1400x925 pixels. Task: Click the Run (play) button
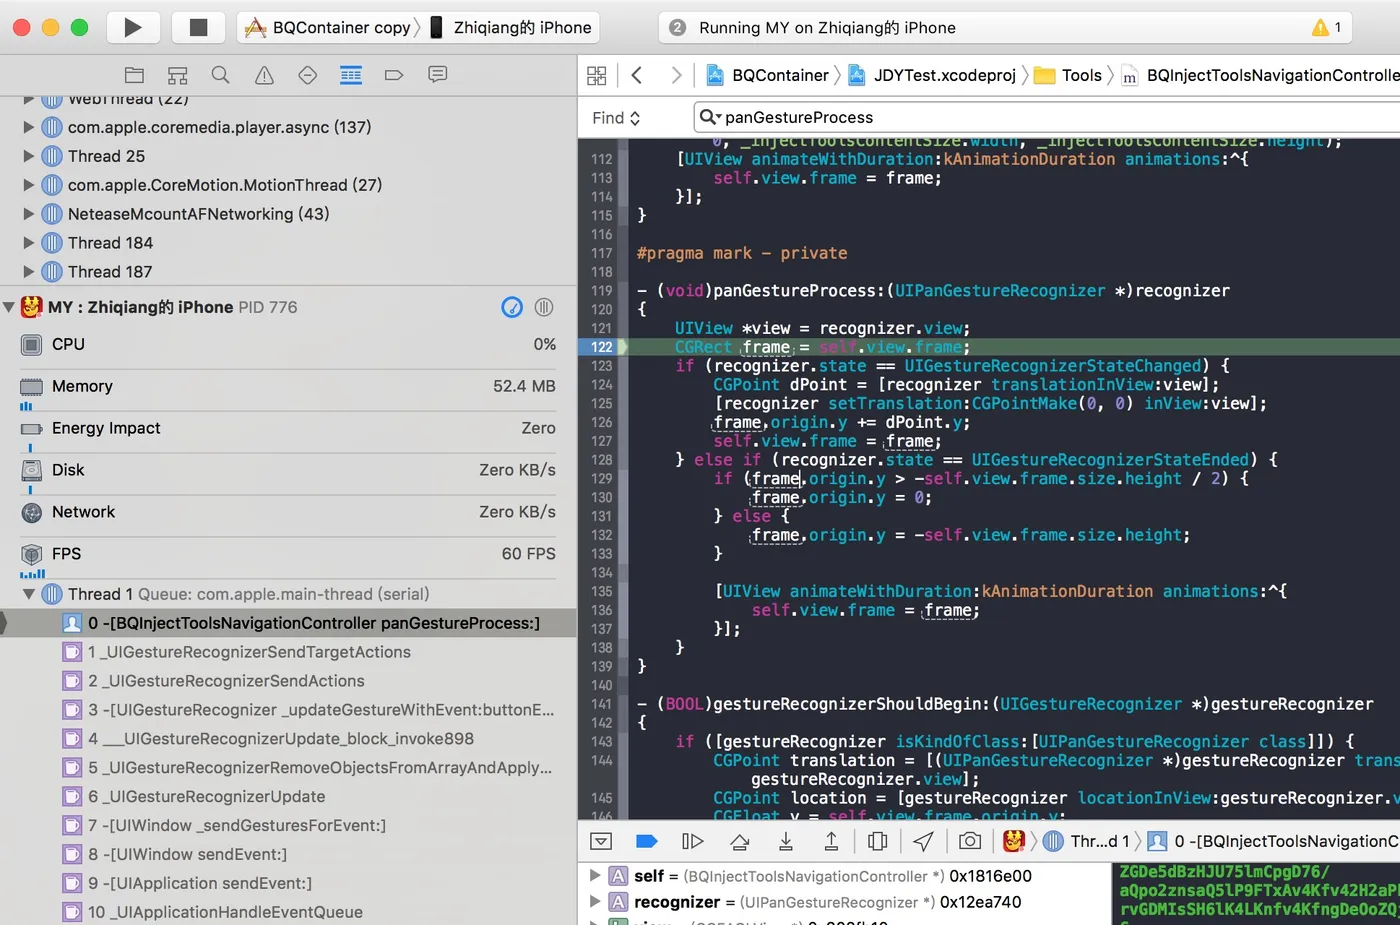tap(132, 27)
